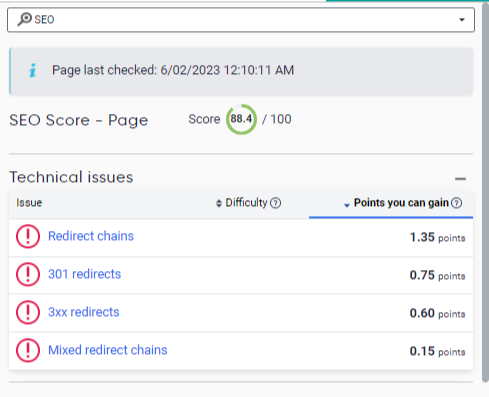Viewport: 489px width, 397px height.
Task: Sort by Points you can gain column
Action: (x=403, y=203)
